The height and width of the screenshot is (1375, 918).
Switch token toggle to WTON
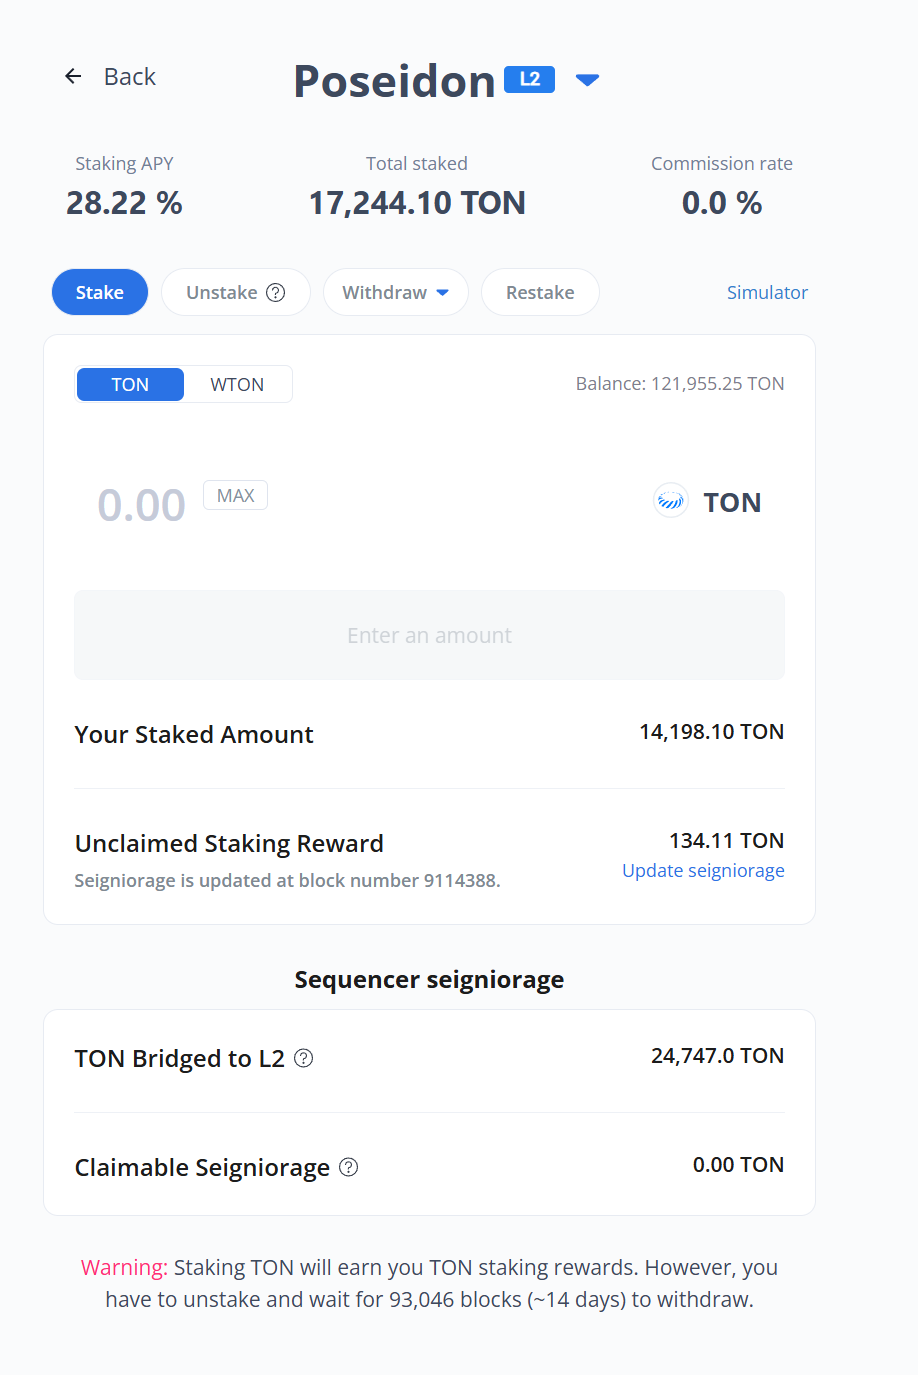coord(237,385)
